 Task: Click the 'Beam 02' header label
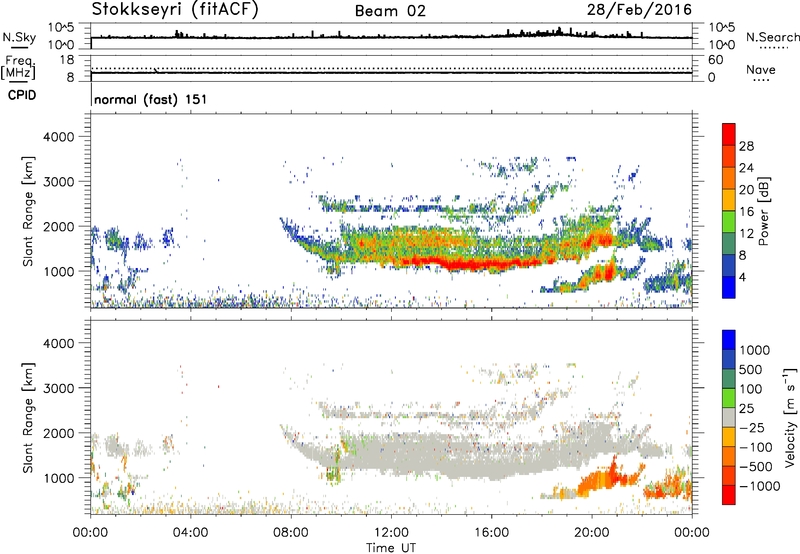coord(390,11)
